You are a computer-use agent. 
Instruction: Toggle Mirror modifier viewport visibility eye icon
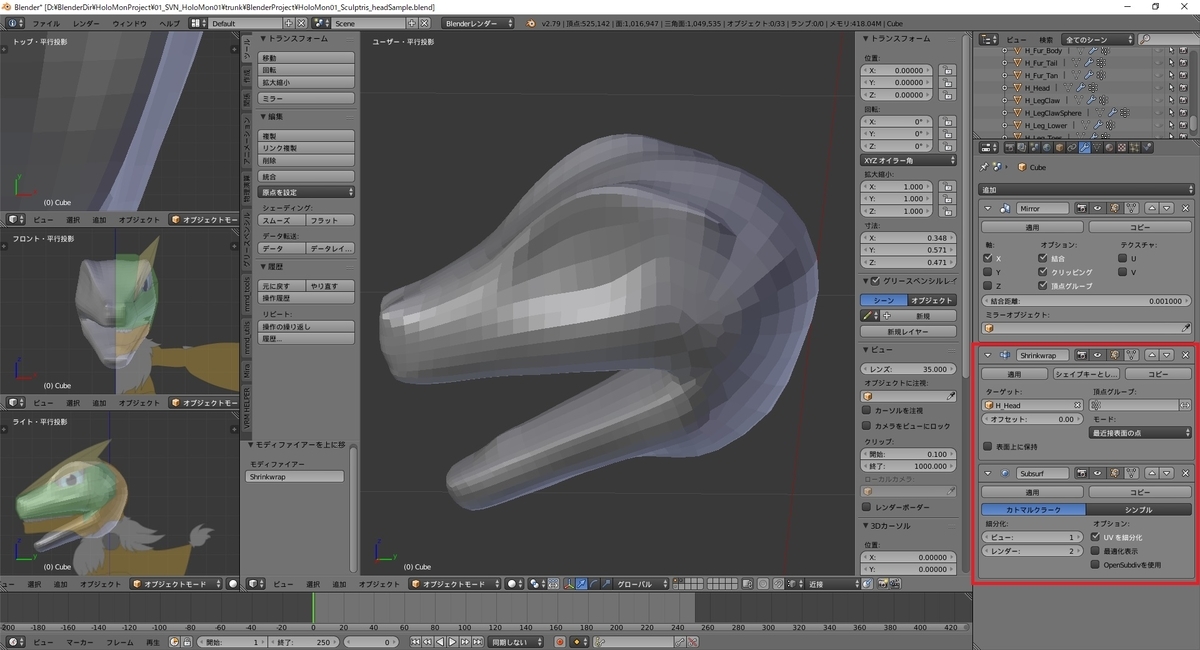coord(1098,209)
